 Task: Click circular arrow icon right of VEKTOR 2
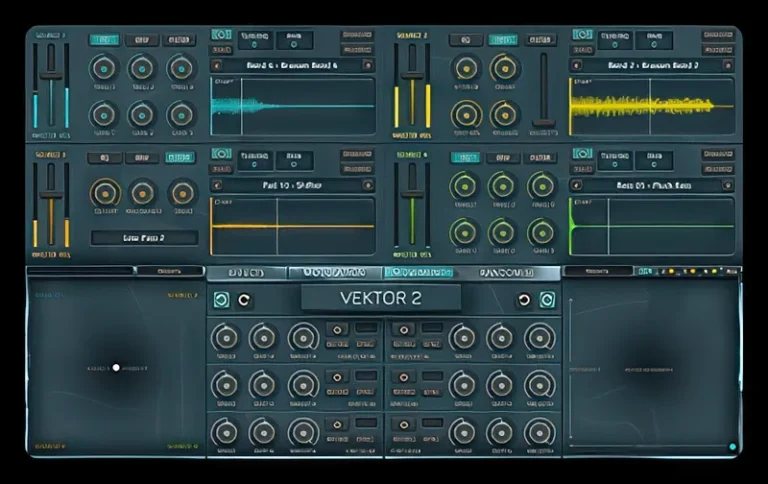[524, 300]
